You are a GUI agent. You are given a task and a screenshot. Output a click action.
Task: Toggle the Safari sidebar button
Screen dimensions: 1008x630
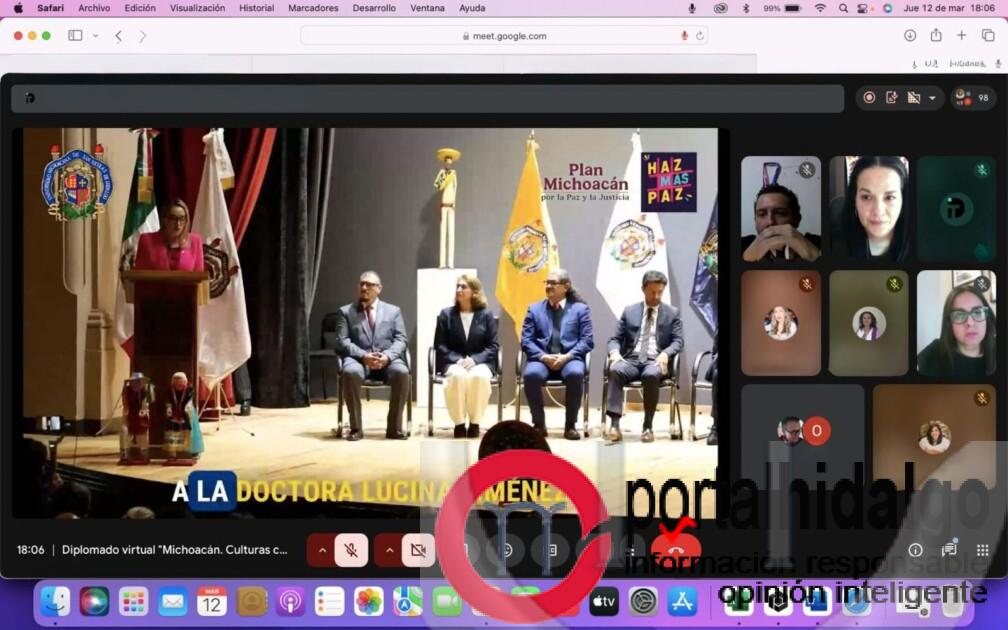pos(75,35)
